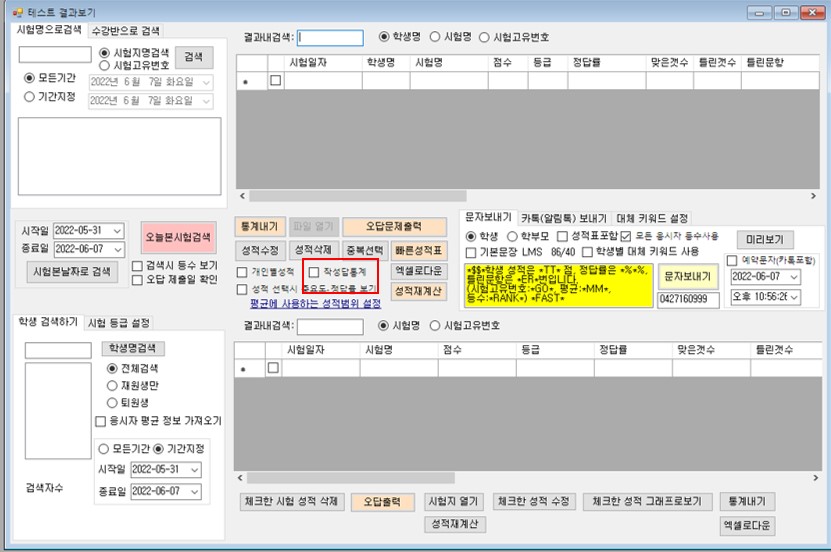Screen dimensions: 831x552
Task: Click the 성적삭제 button
Action: [313, 250]
